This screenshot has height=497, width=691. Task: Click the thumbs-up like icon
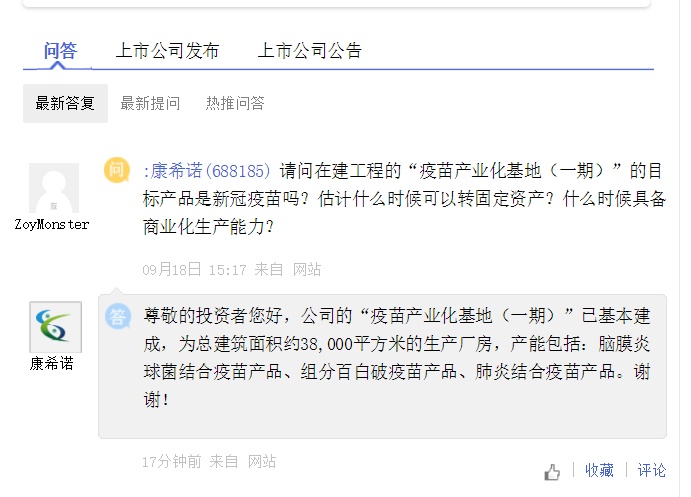pos(552,472)
